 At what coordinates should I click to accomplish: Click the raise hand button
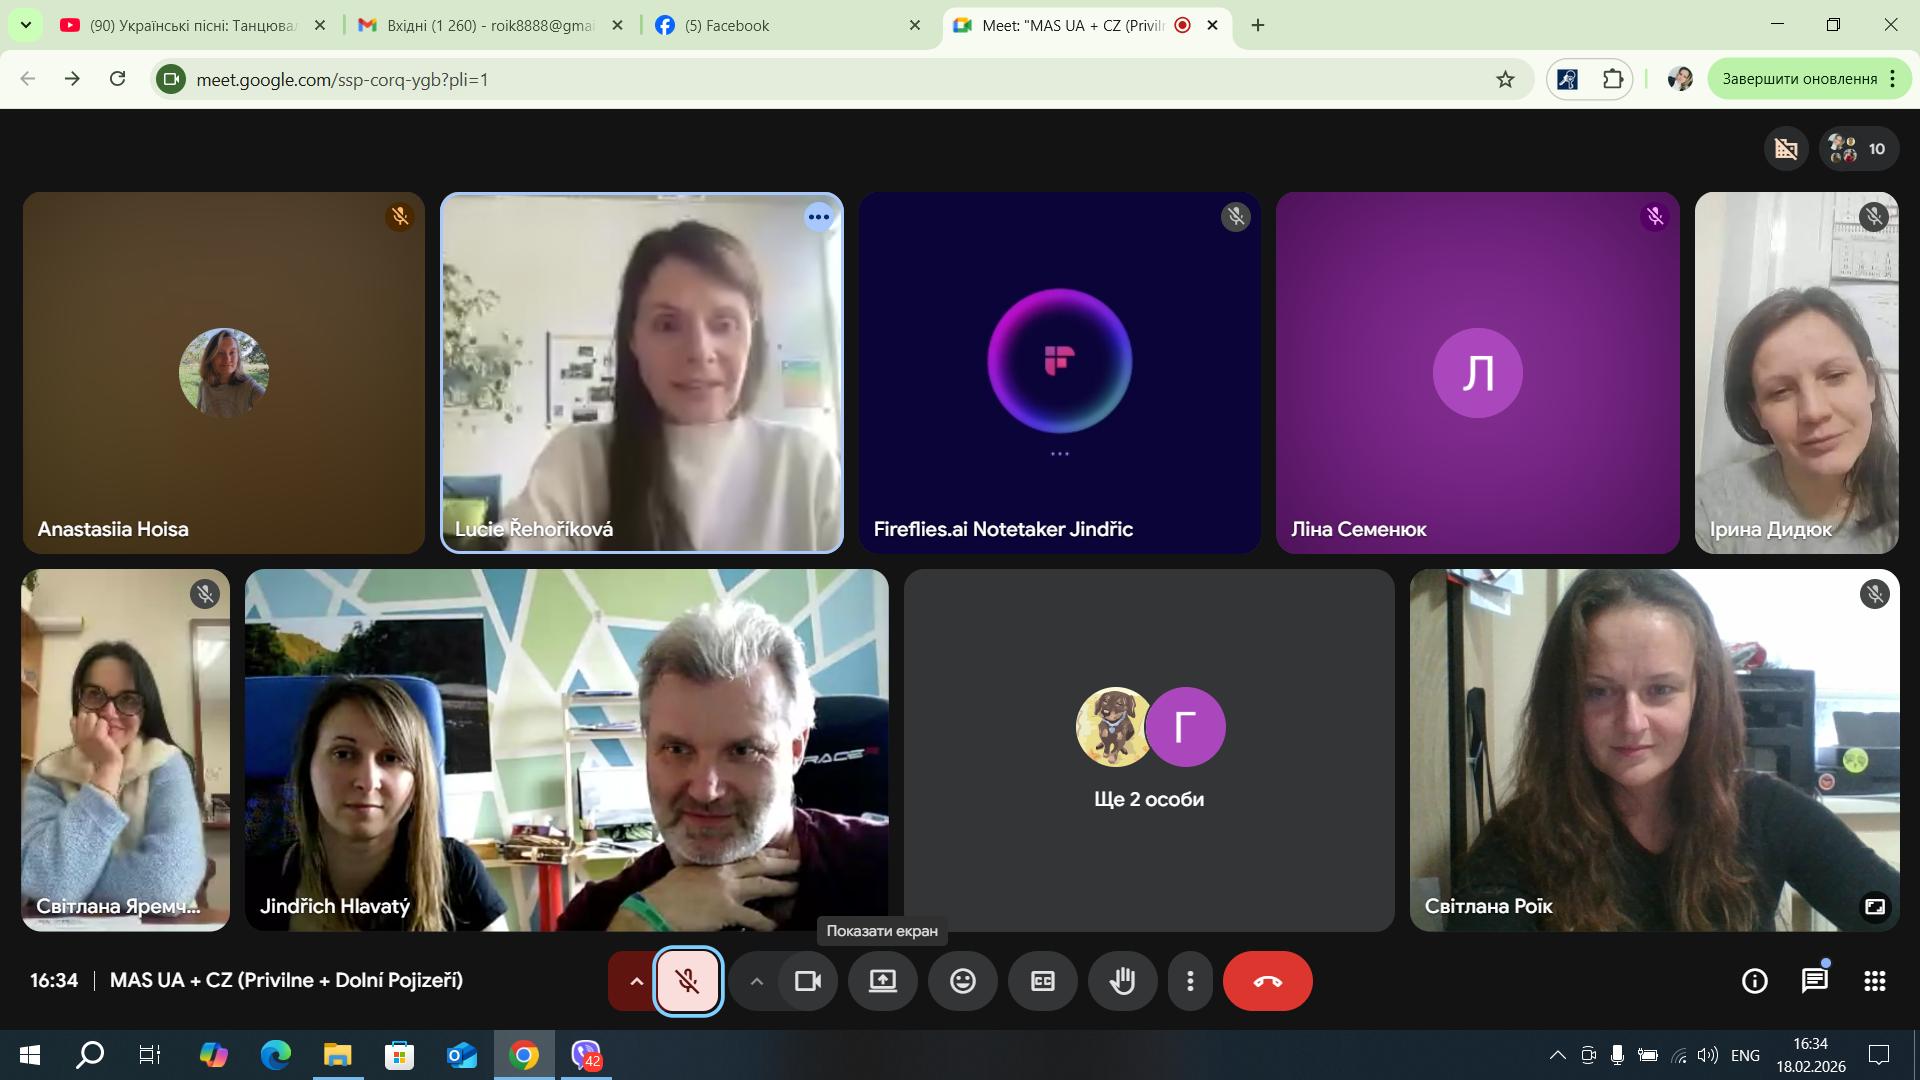pyautogui.click(x=1122, y=981)
